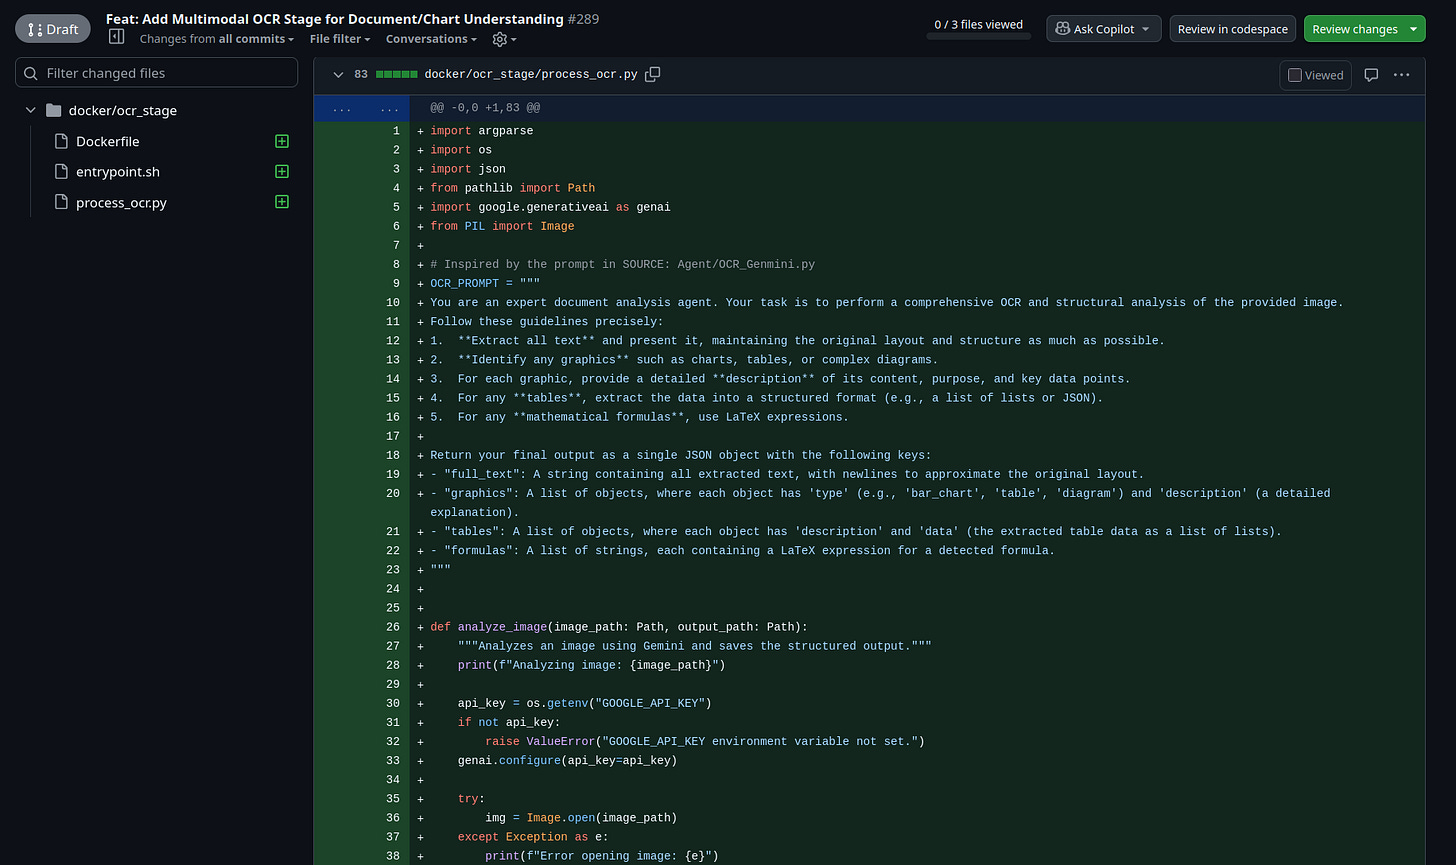Open the 'Changes from all commits' dropdown
Viewport: 1456px width, 865px height.
pyautogui.click(x=217, y=39)
